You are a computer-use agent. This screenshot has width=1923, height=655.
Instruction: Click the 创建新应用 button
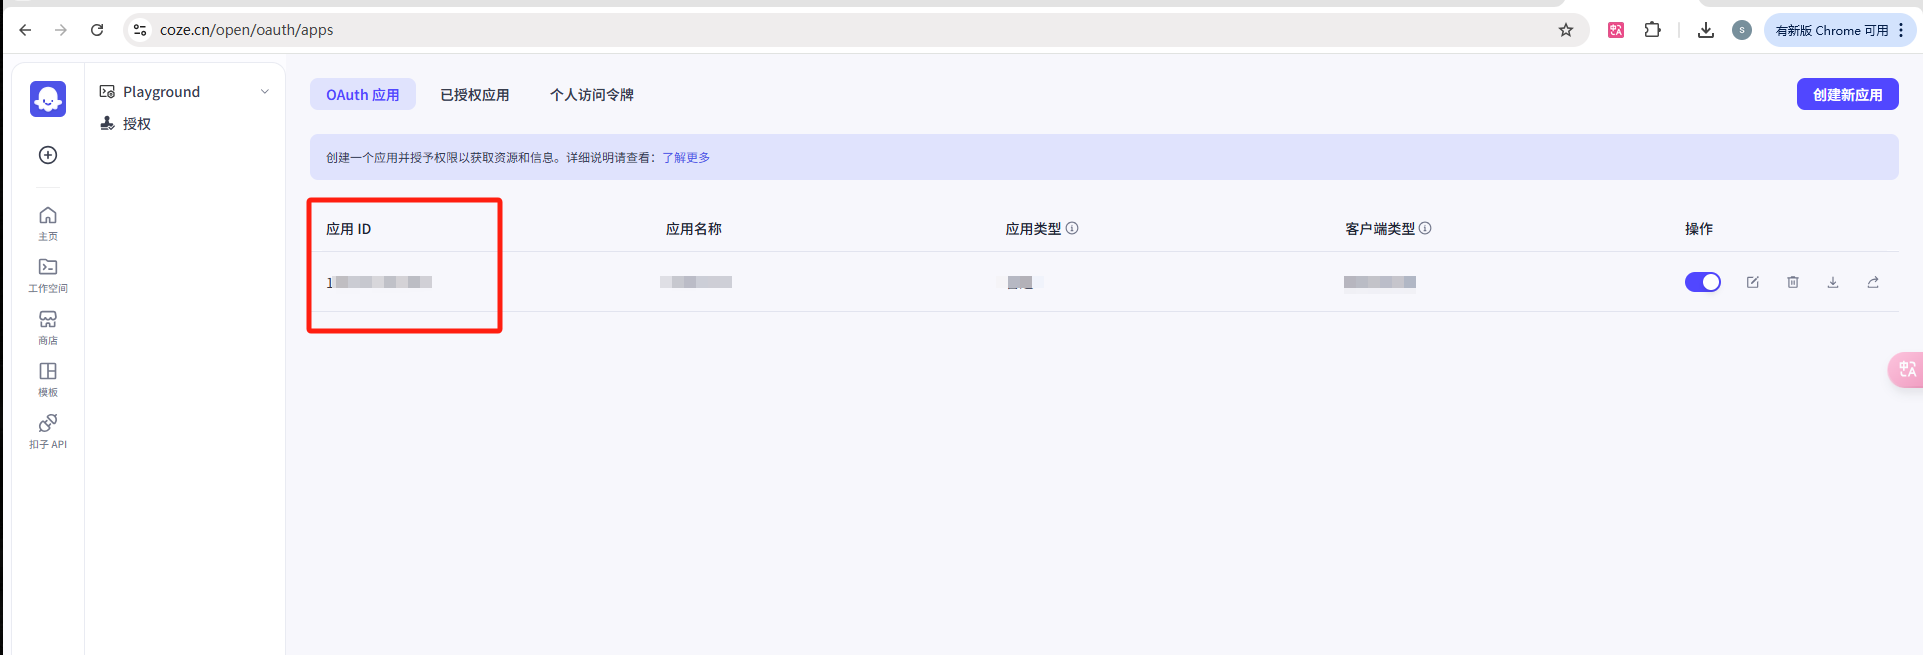[1847, 95]
